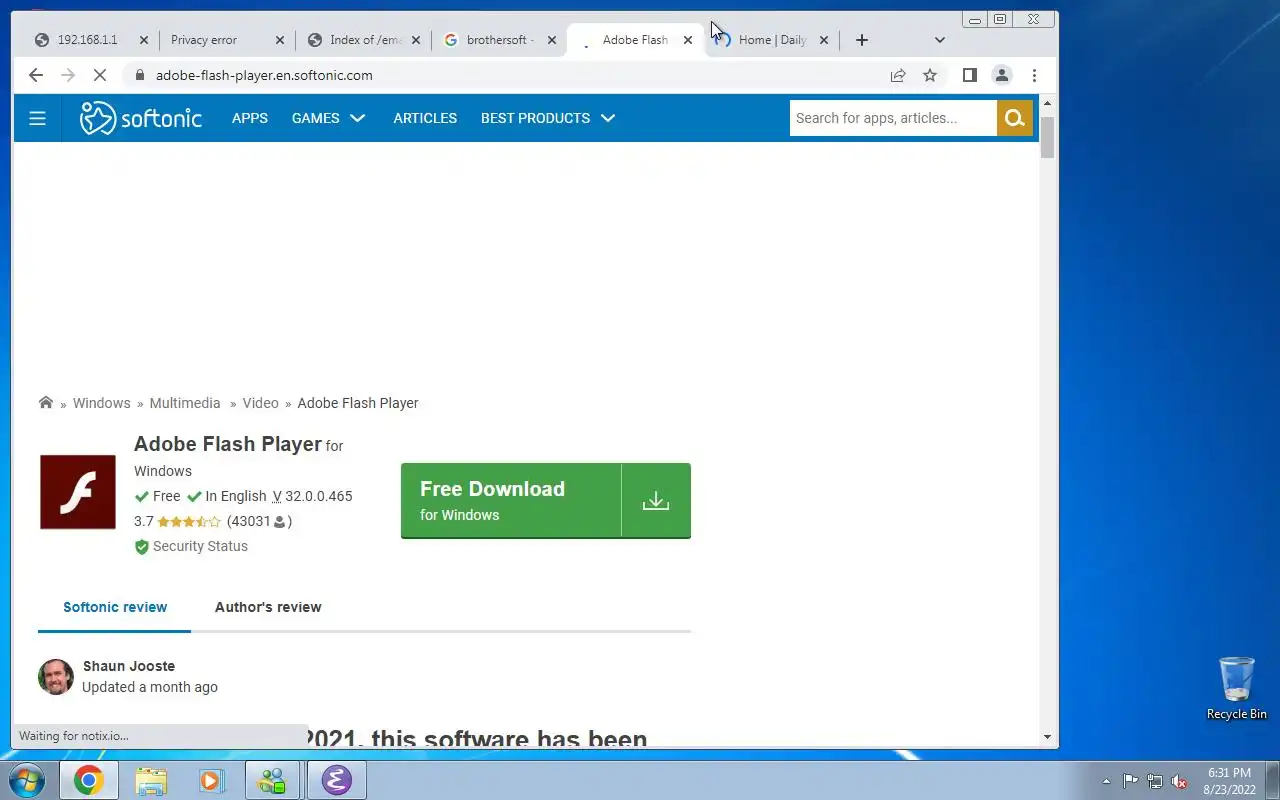Click the orange search magnifier button
The height and width of the screenshot is (800, 1280).
point(1015,118)
